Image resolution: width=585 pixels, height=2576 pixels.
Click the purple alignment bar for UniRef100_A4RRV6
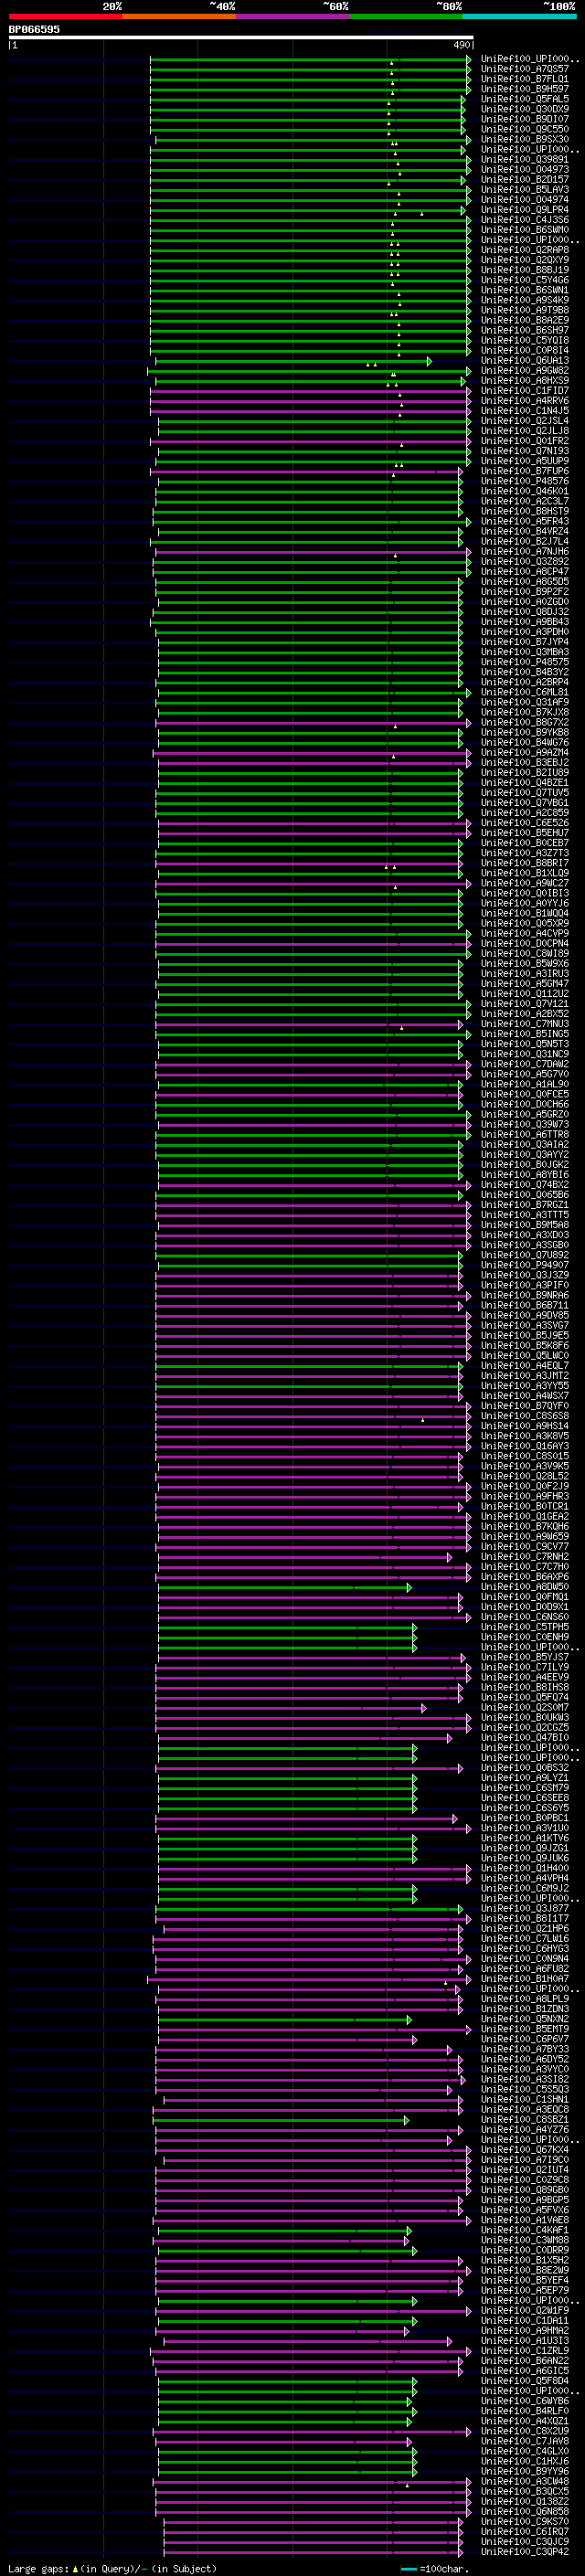310,401
